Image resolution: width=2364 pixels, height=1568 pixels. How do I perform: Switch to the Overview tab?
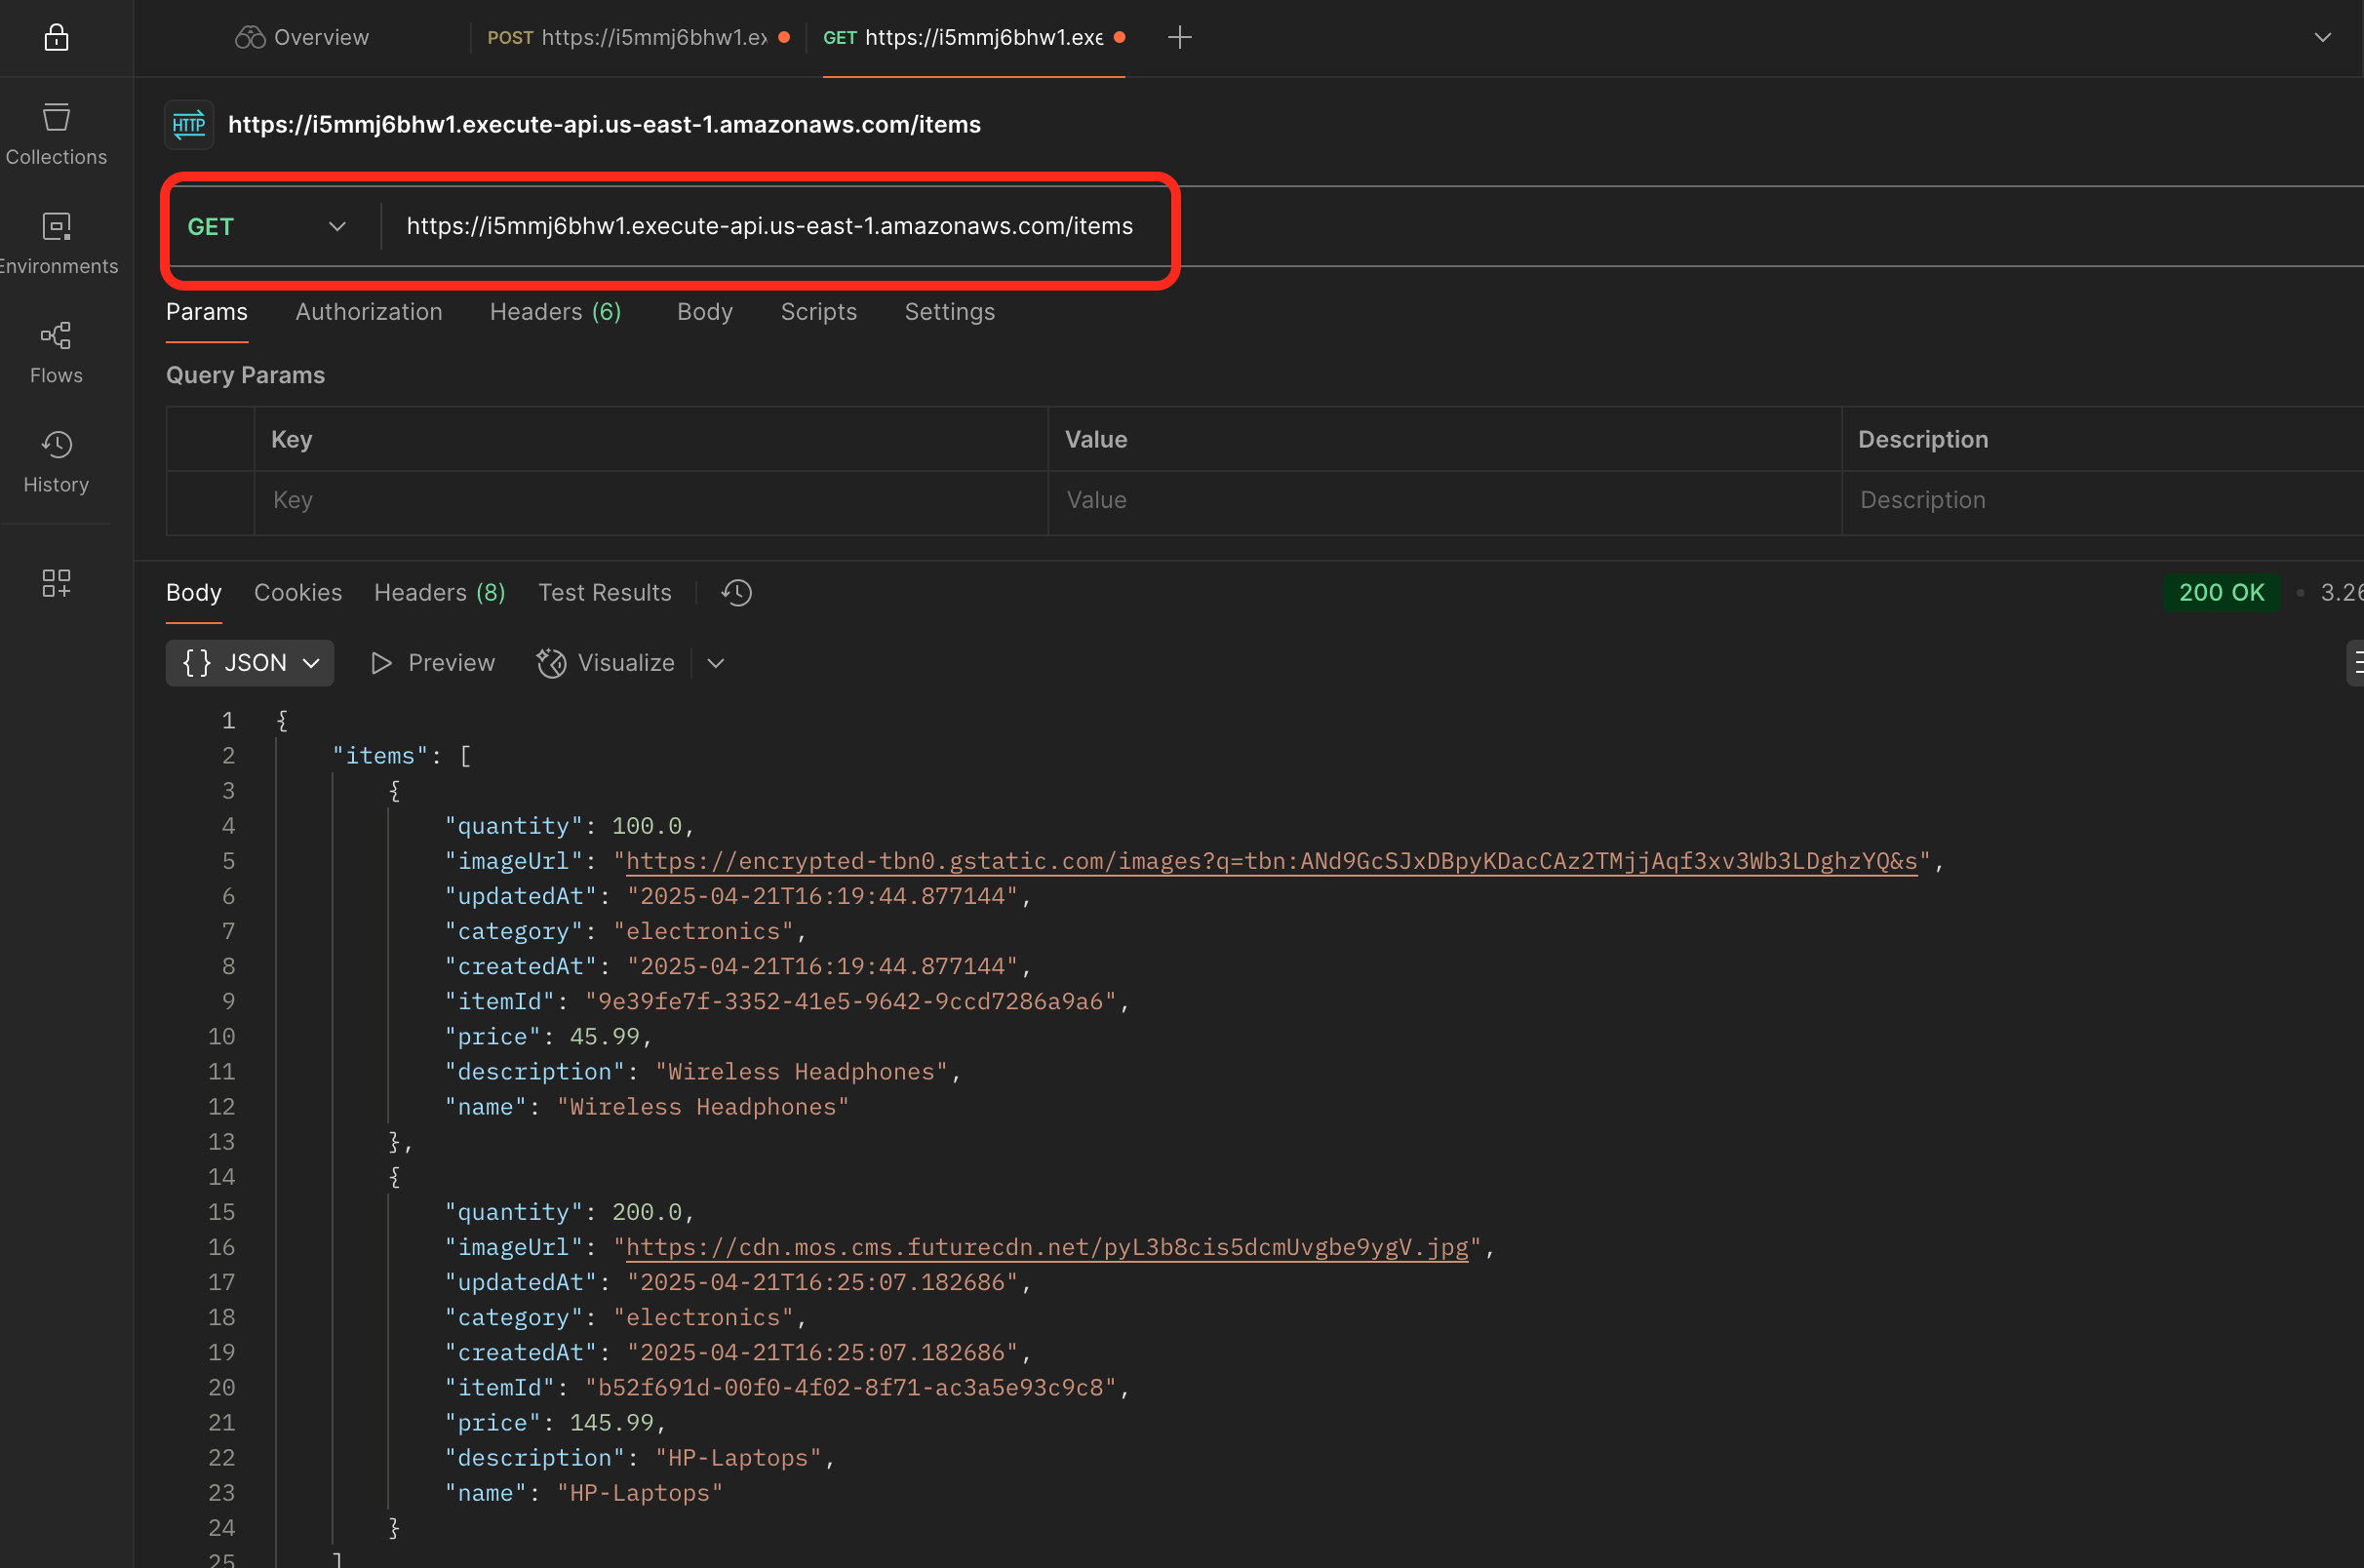pyautogui.click(x=302, y=37)
